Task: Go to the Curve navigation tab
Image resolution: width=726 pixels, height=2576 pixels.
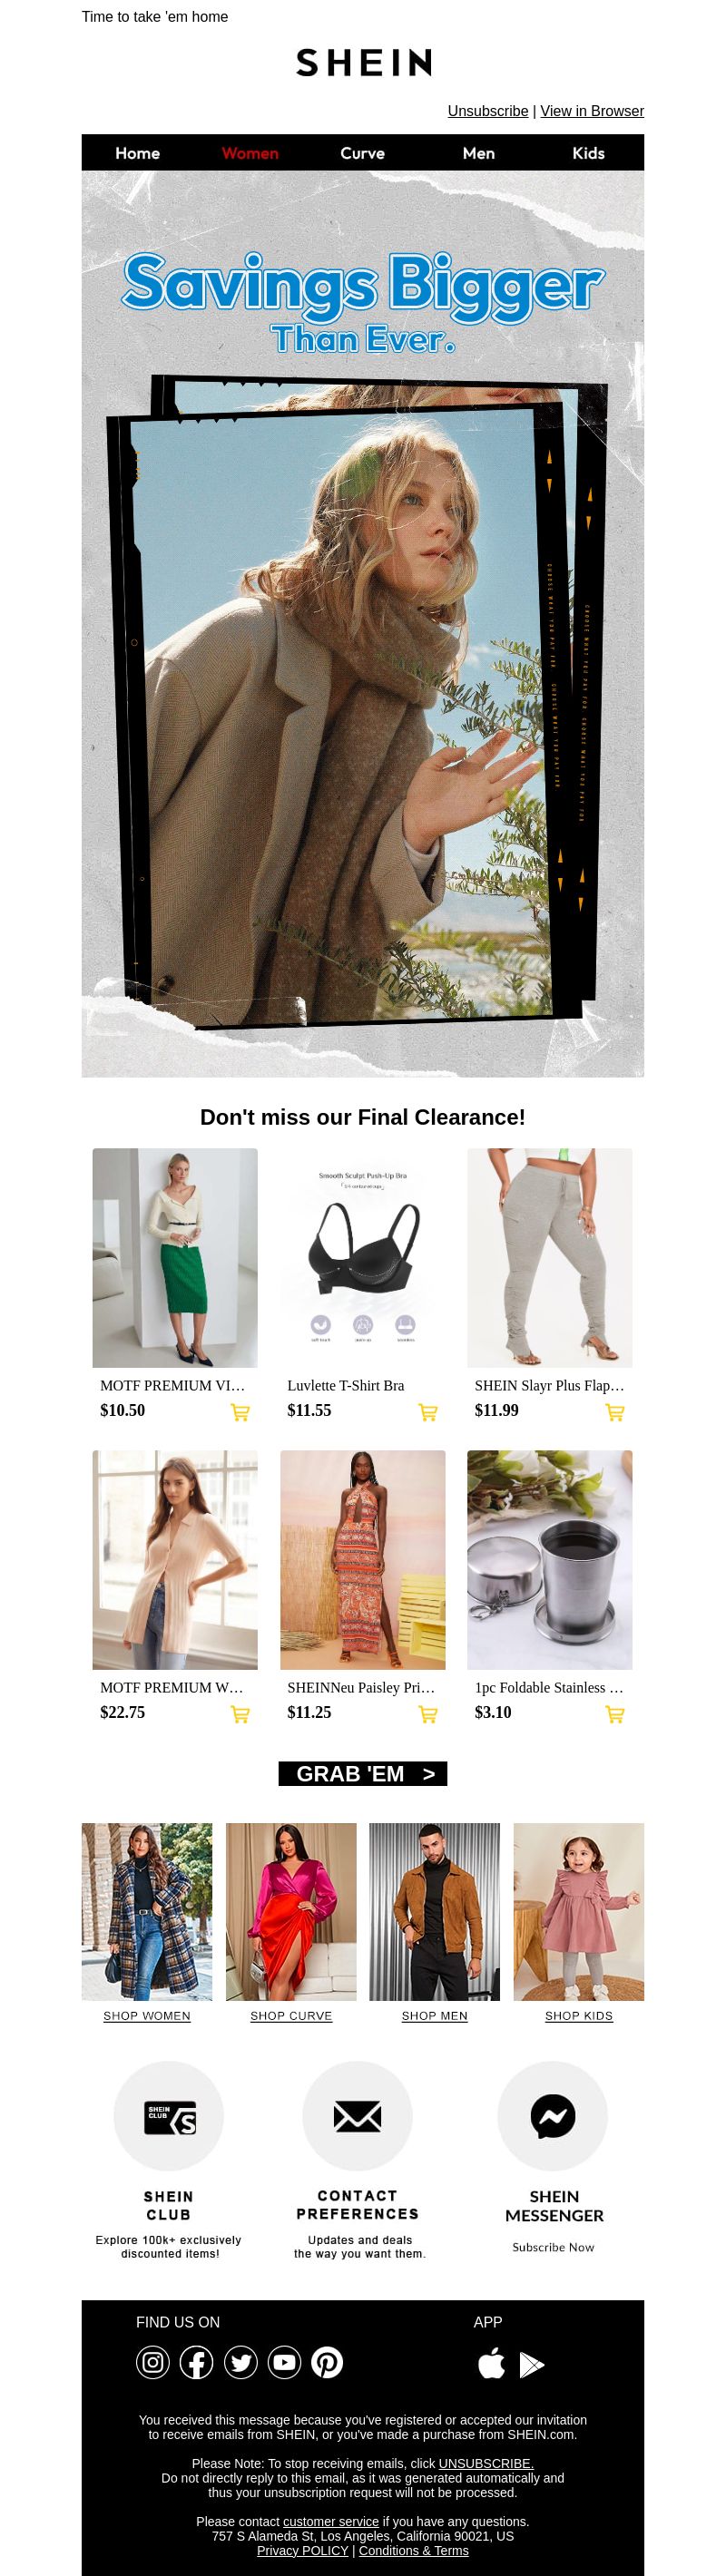Action: click(362, 153)
